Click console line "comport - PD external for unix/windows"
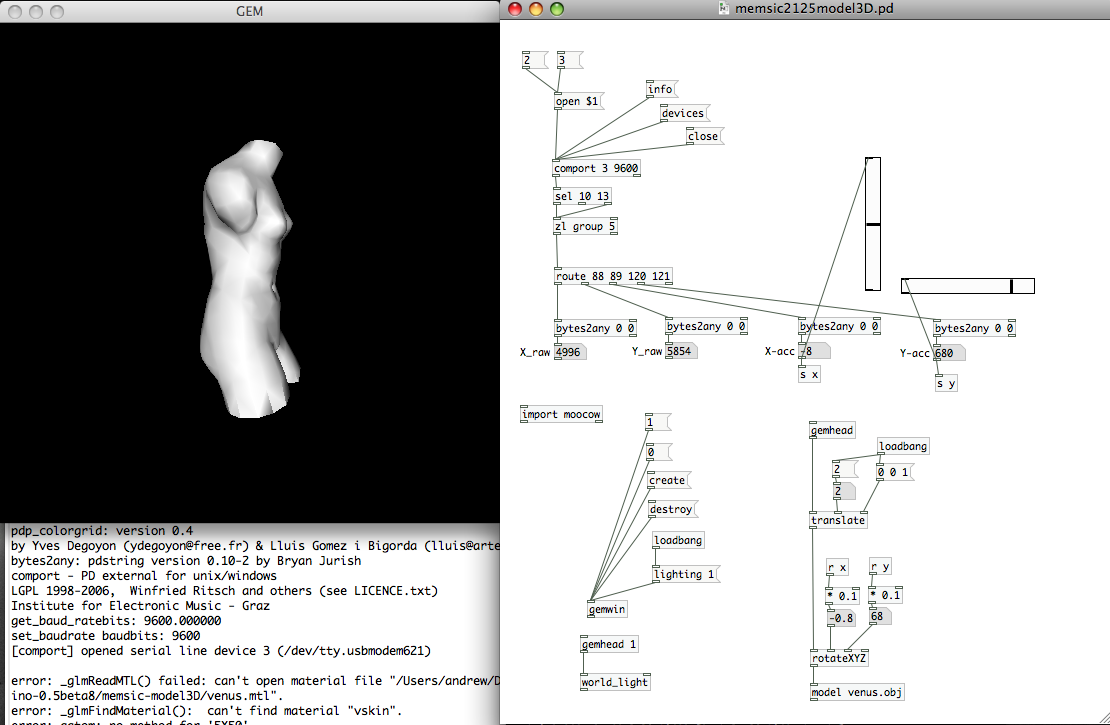The image size is (1110, 725). point(144,576)
